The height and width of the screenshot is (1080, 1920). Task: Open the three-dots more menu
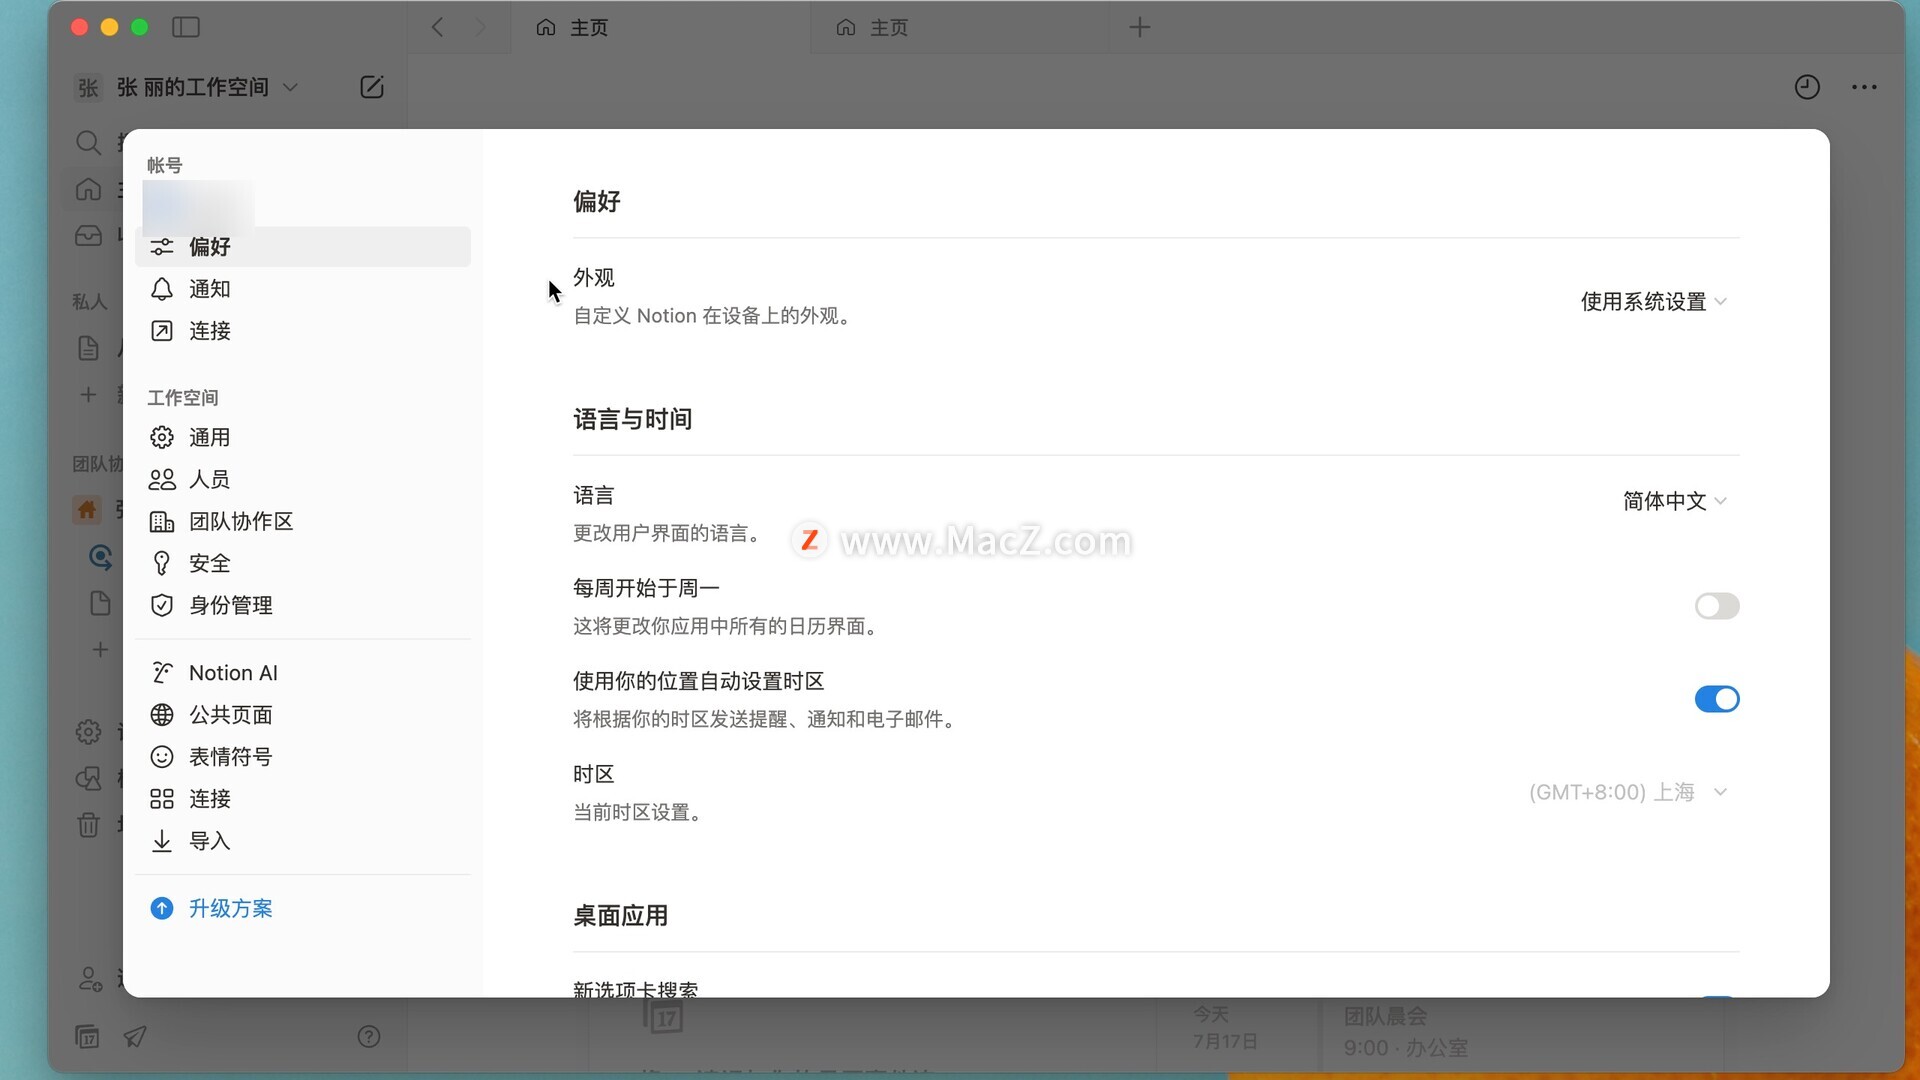(x=1864, y=87)
